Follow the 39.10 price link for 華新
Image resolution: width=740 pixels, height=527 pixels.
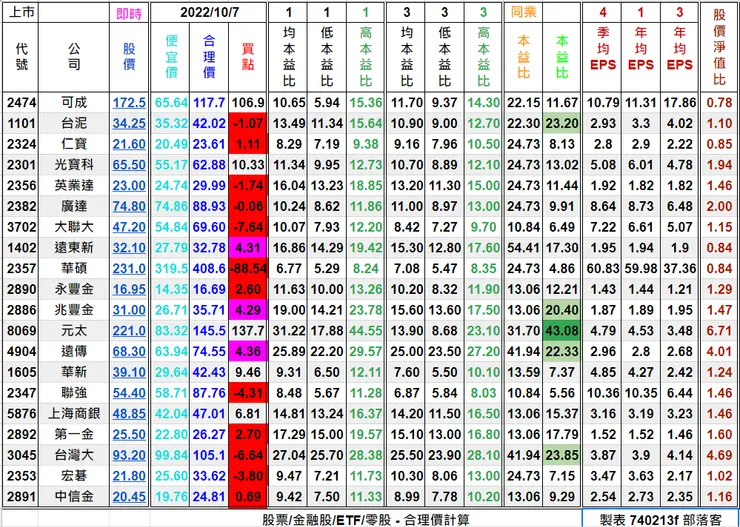coord(129,372)
